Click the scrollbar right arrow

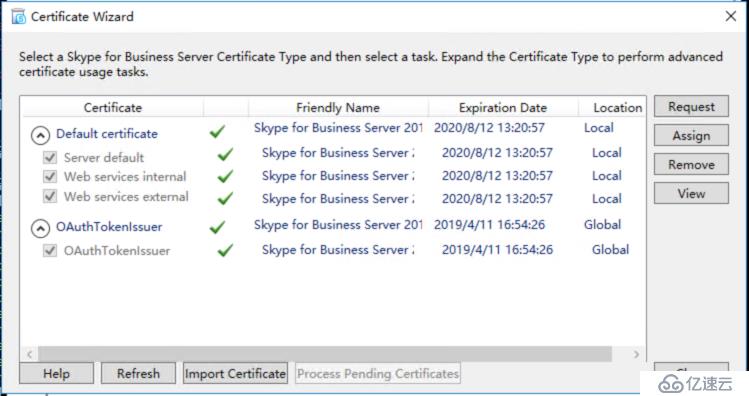click(636, 354)
